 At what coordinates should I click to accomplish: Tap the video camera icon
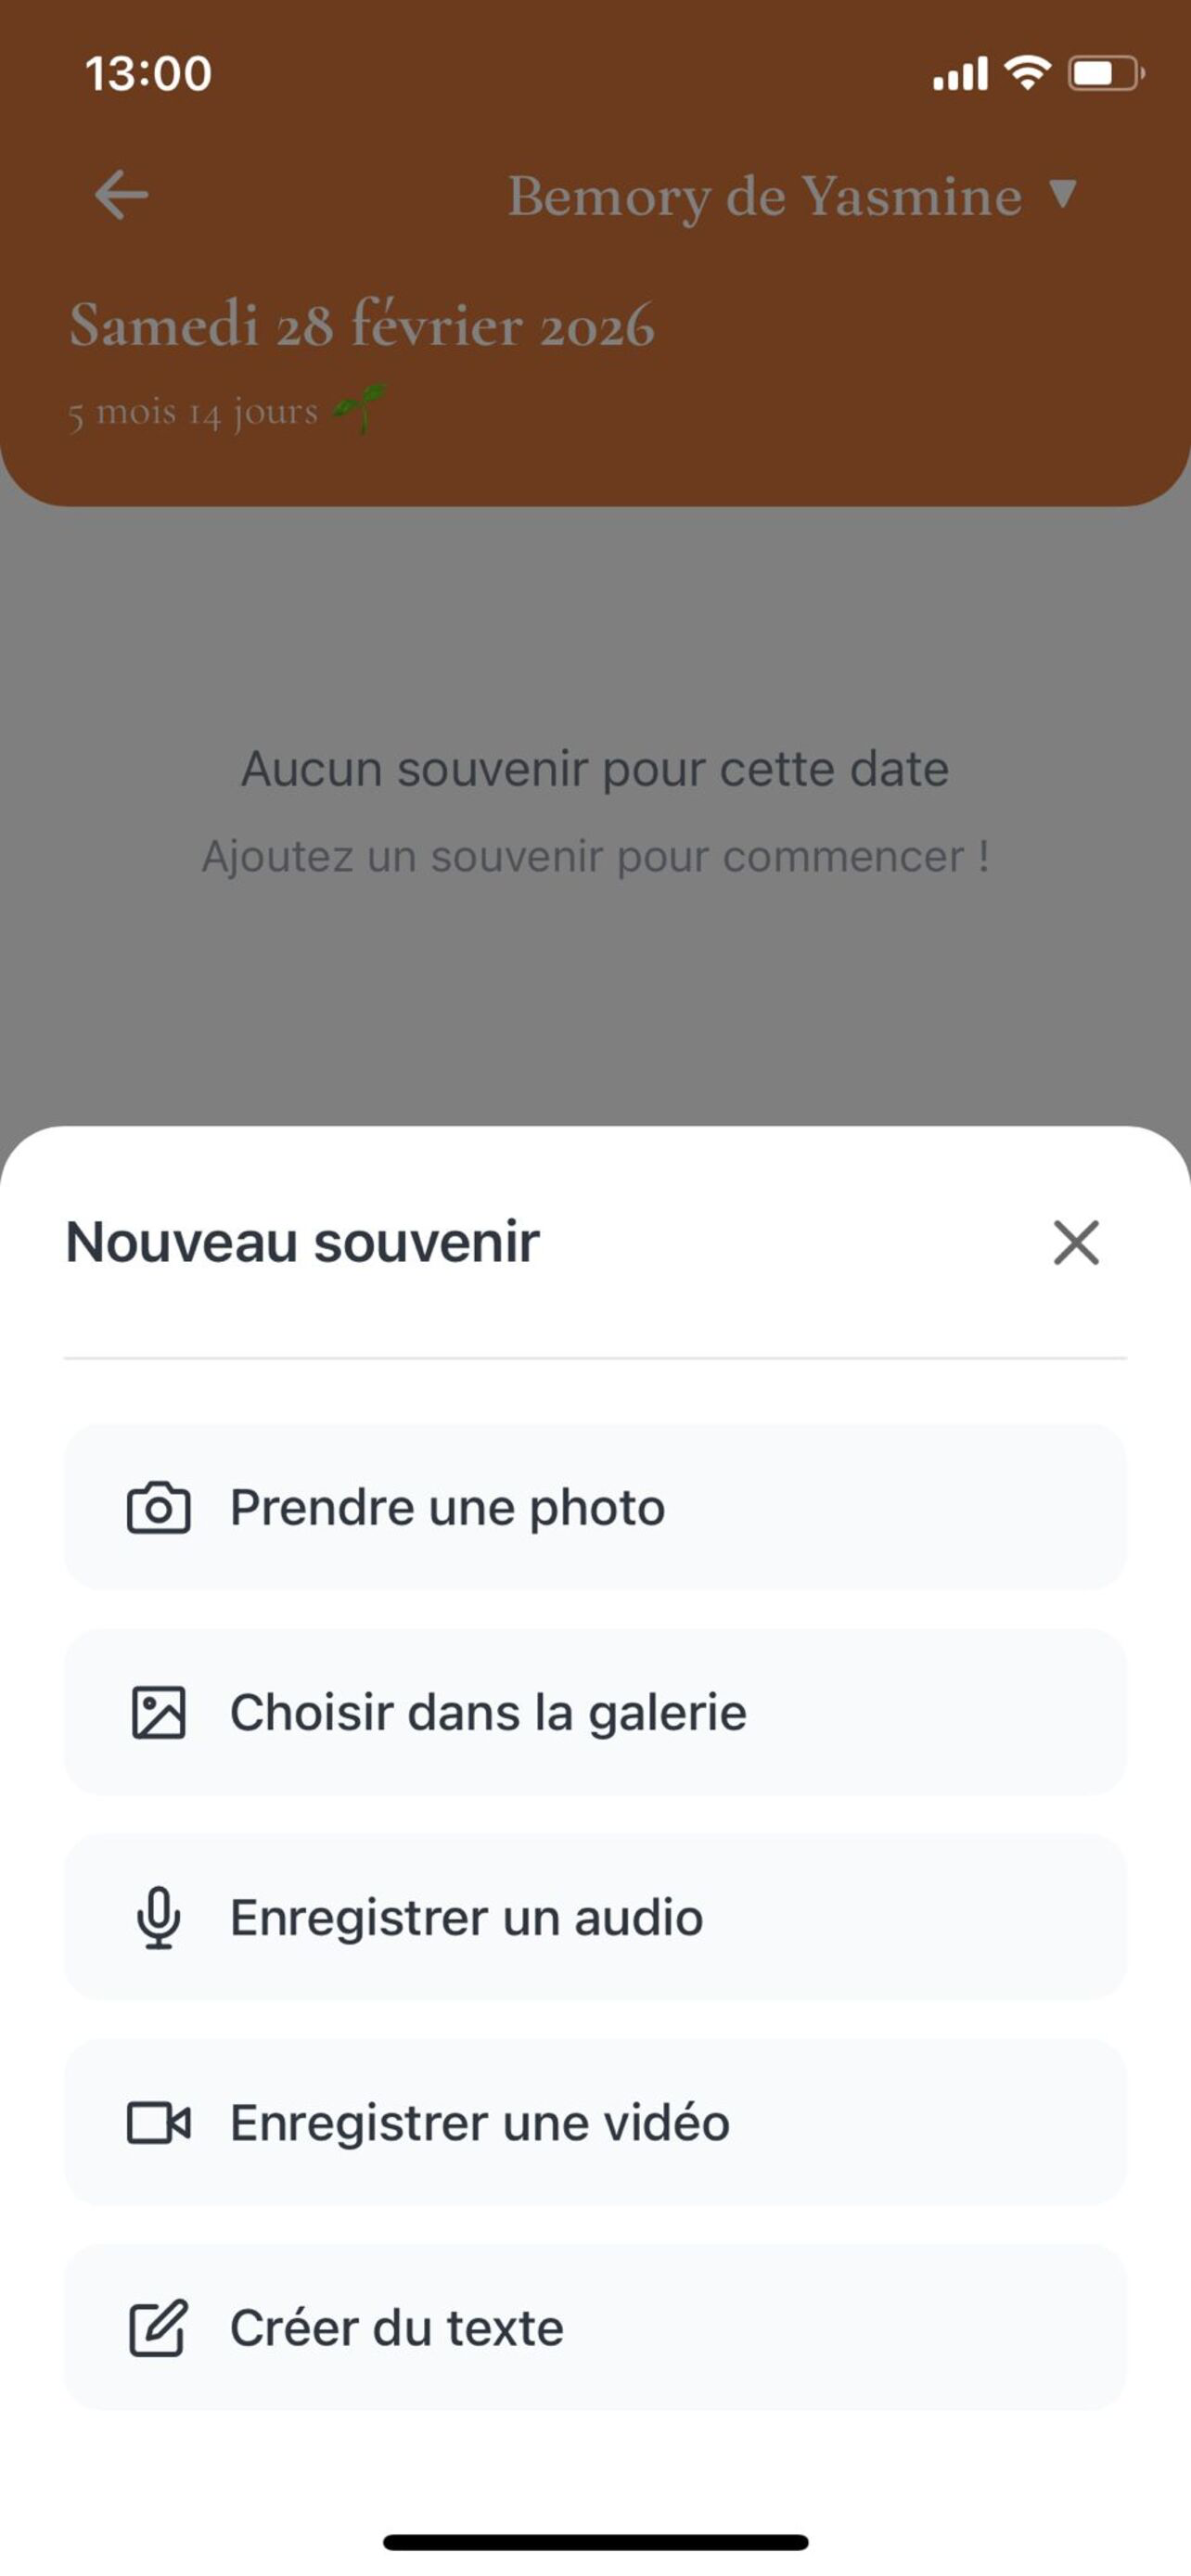tap(158, 2122)
